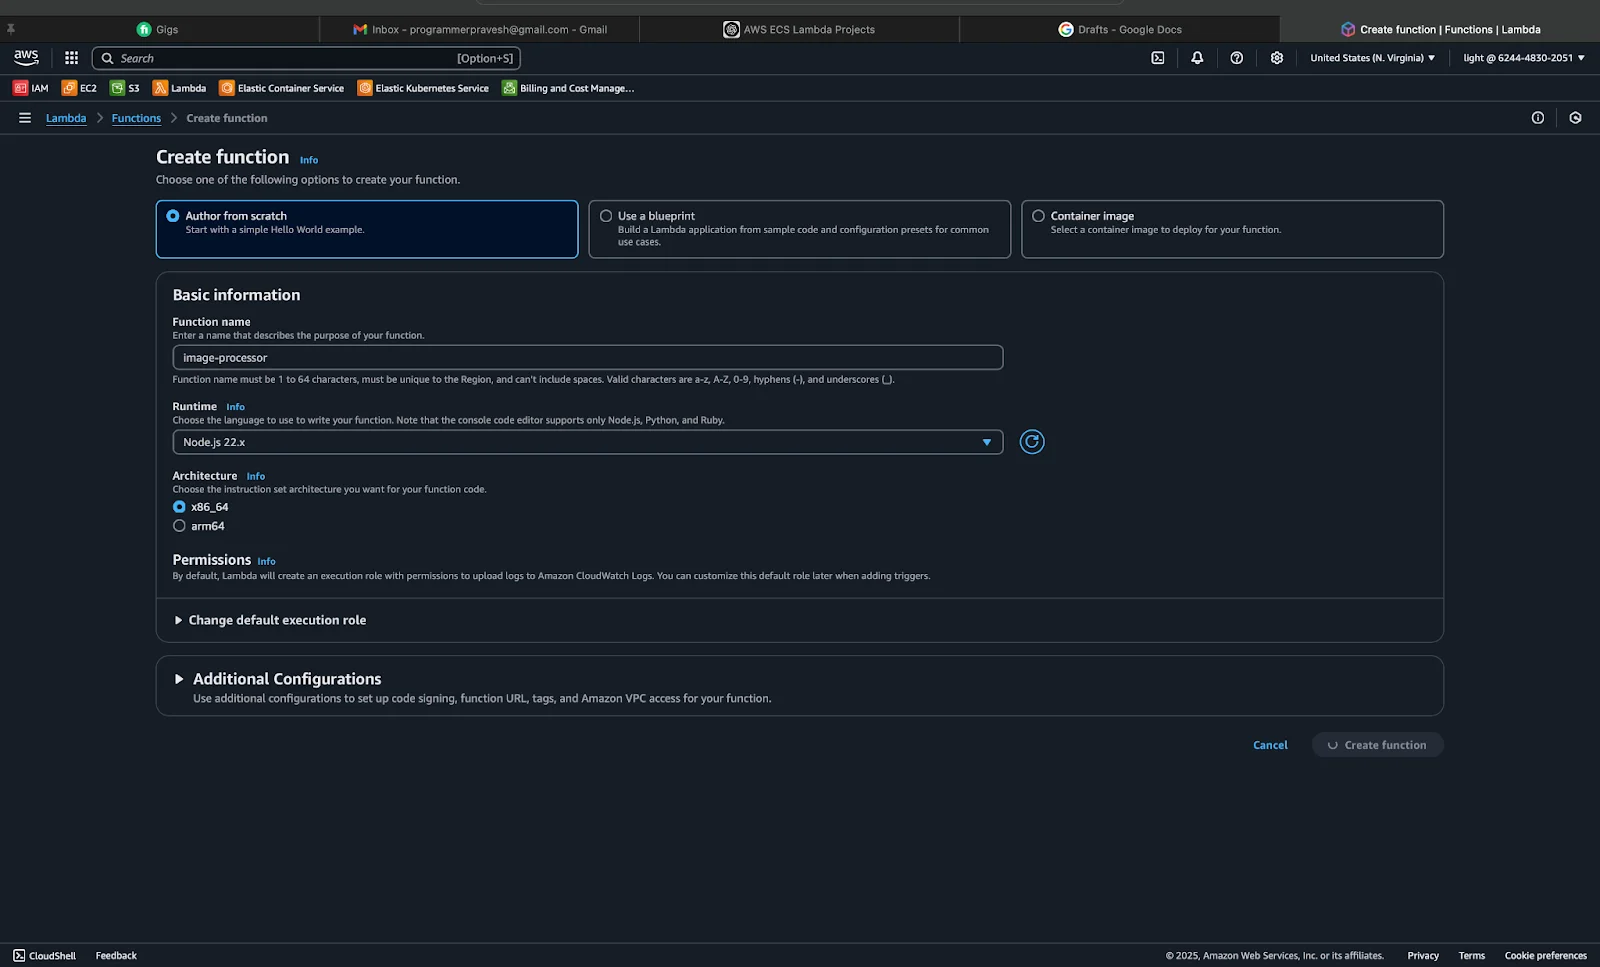
Task: Click the Functions breadcrumb link
Action: click(x=135, y=118)
